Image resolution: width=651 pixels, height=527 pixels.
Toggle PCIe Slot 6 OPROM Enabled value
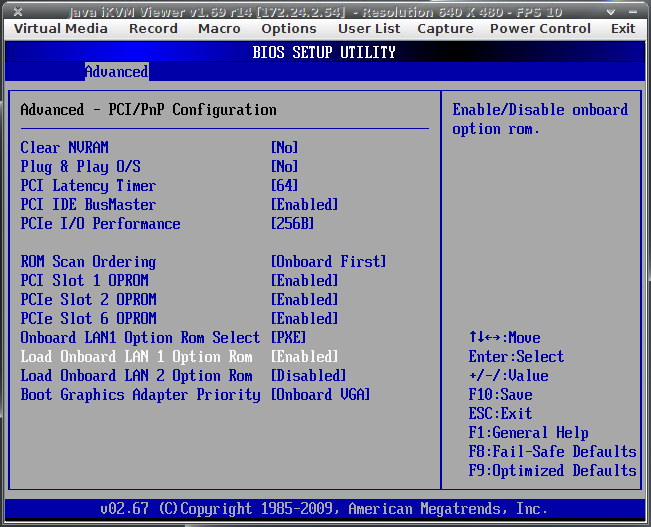point(305,319)
